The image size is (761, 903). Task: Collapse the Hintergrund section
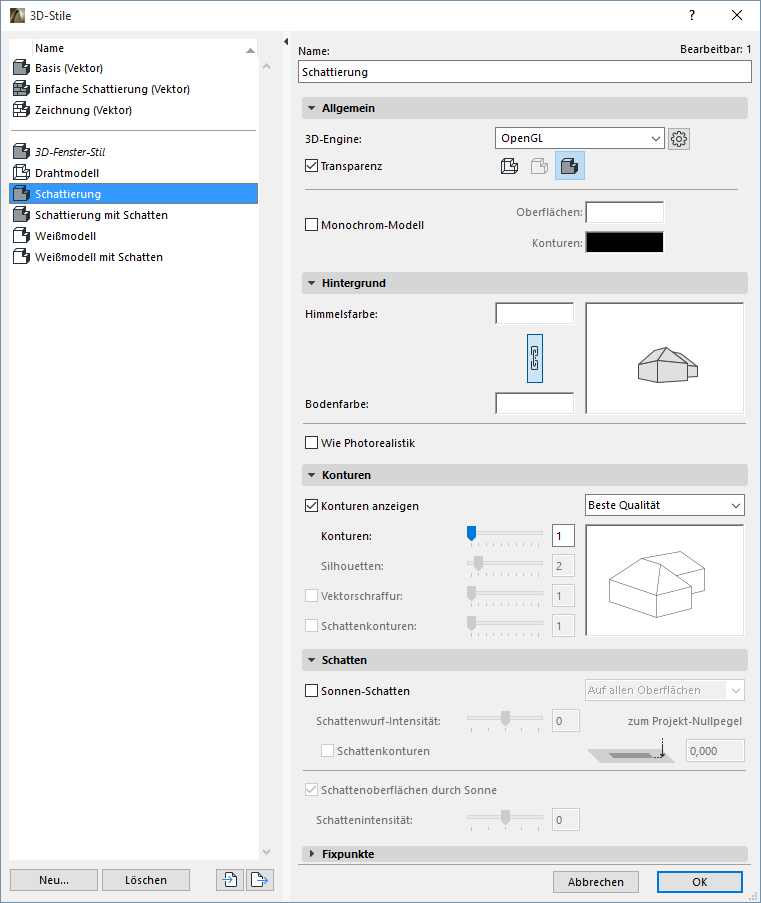pyautogui.click(x=312, y=283)
